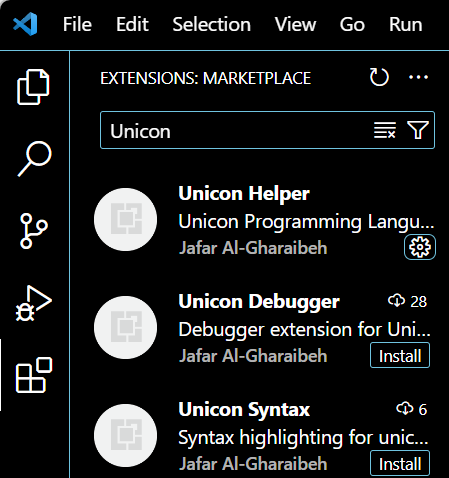Viewport: 449px width, 478px height.
Task: Open the filter extensions dropdown
Action: tap(418, 130)
